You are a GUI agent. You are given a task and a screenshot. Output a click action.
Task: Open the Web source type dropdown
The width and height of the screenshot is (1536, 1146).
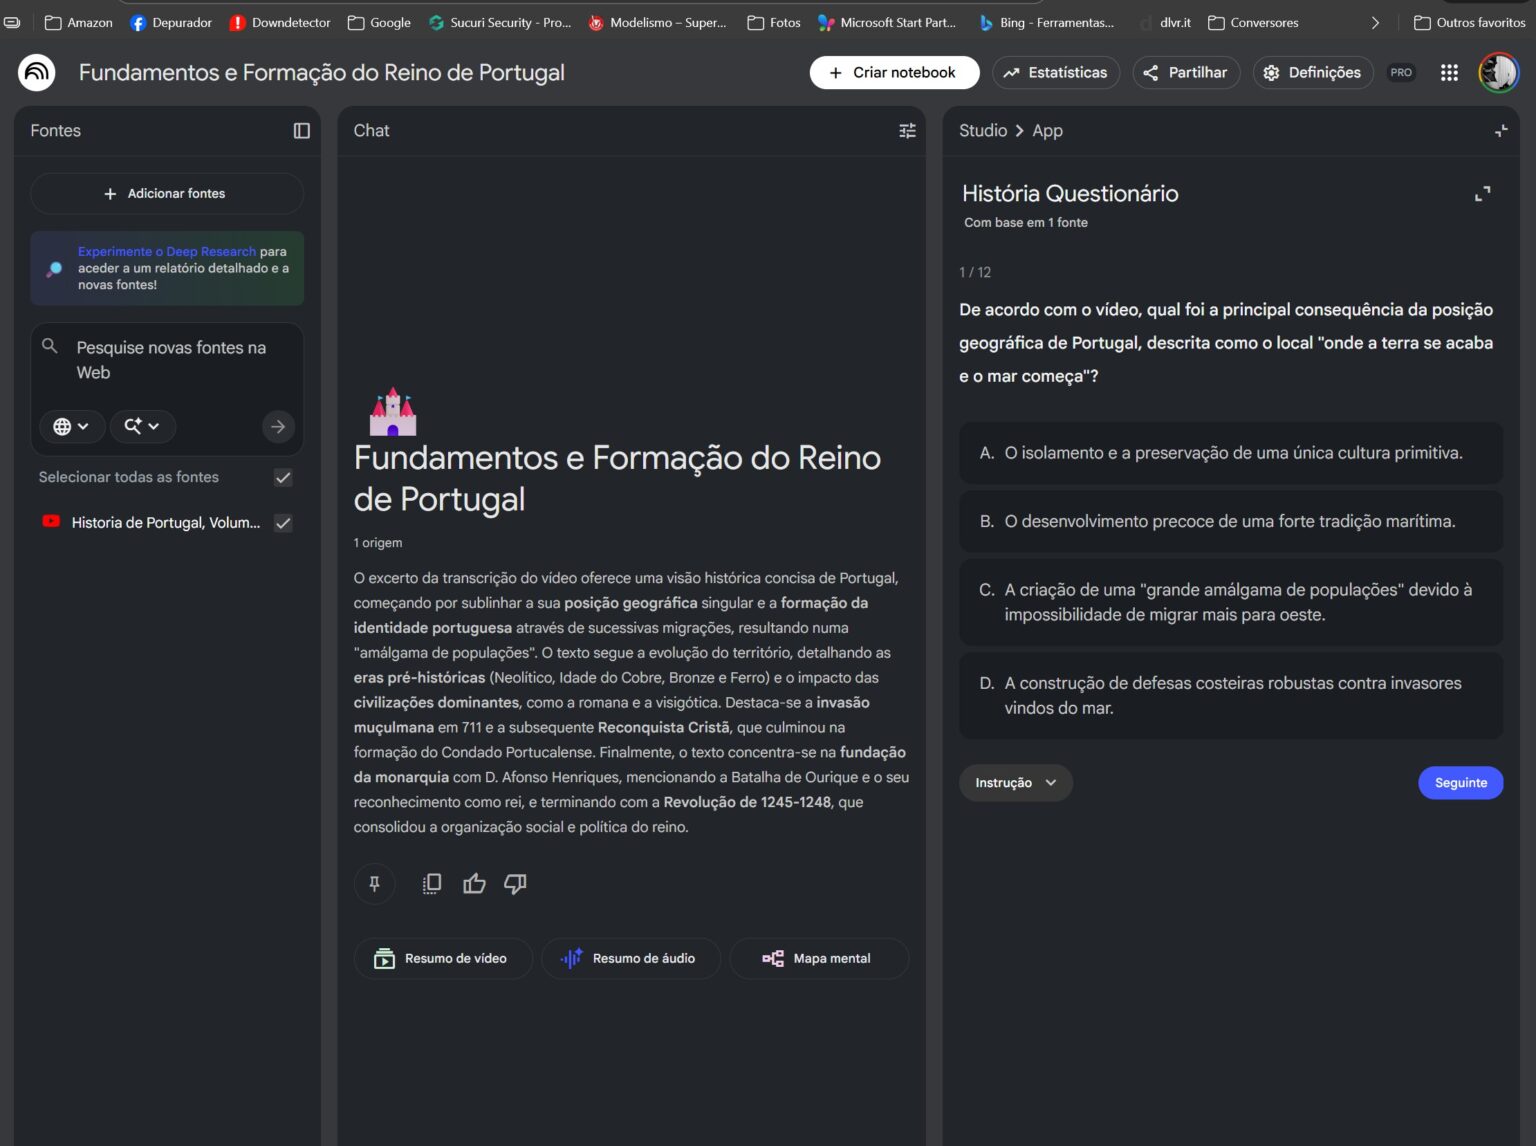pos(71,427)
